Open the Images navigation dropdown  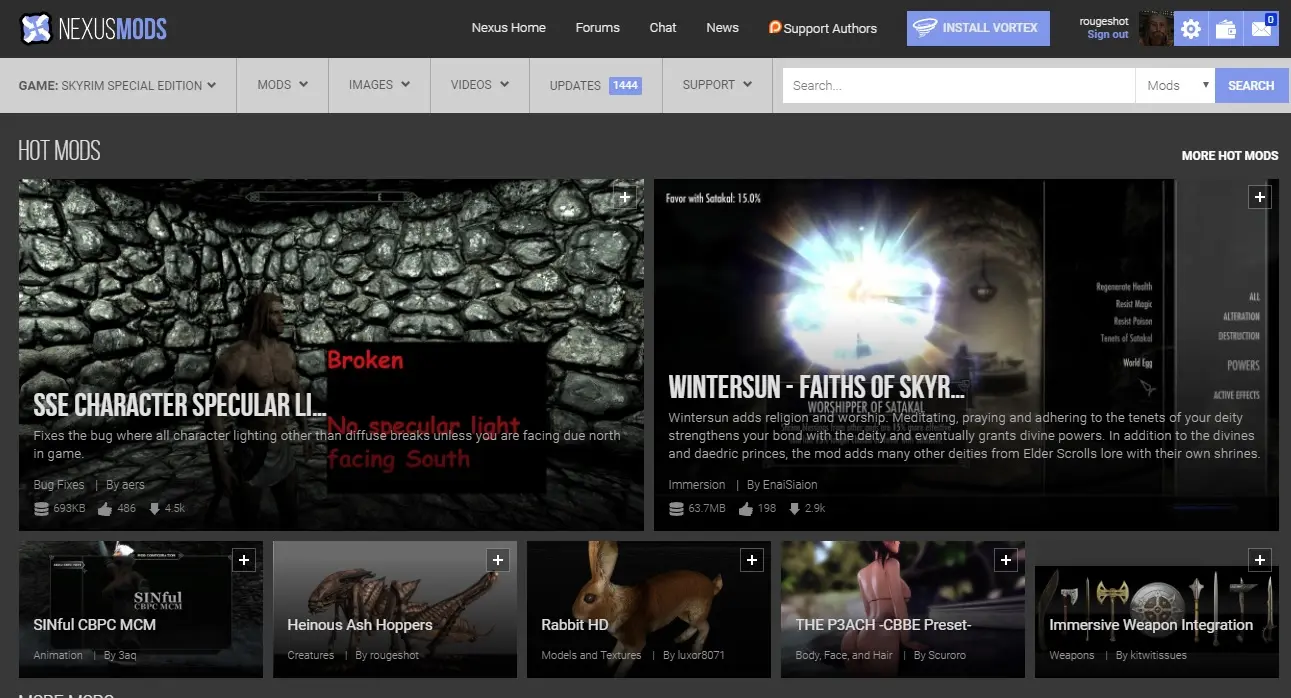380,85
